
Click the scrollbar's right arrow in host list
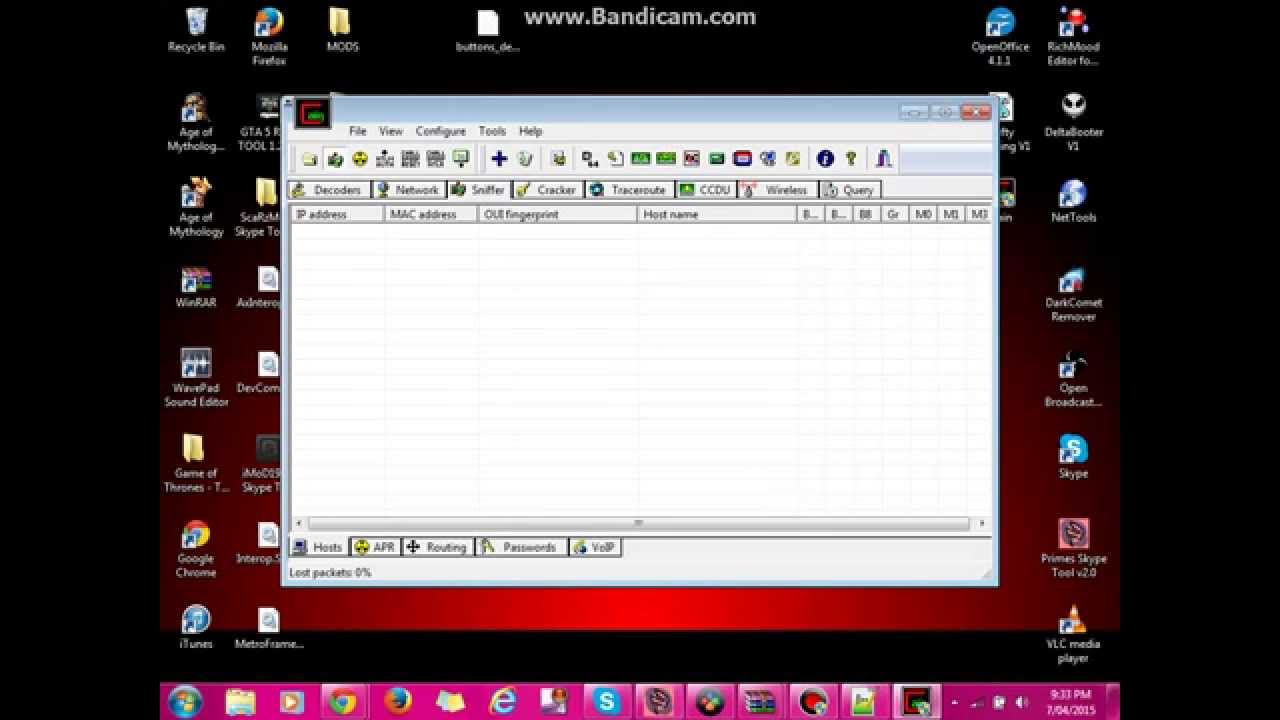[982, 523]
